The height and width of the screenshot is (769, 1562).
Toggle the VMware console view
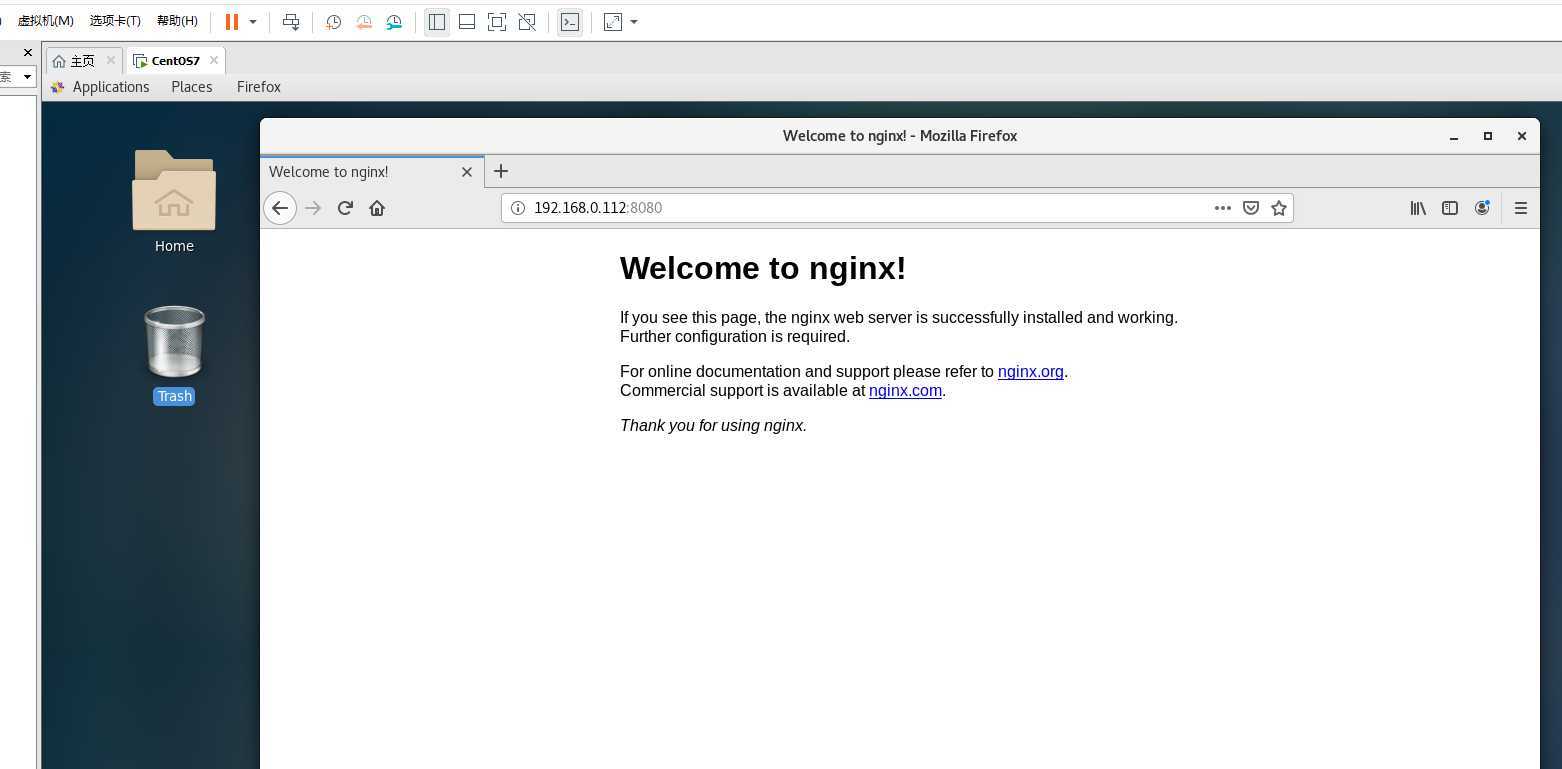[570, 22]
